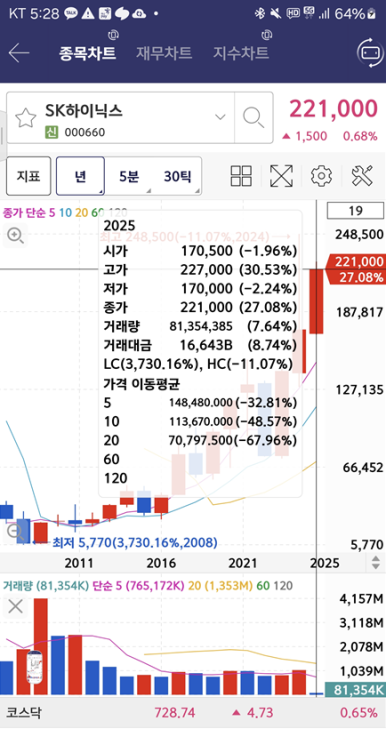Viewport: 386px width, 729px height.
Task: Close the volume panel with X
Action: tap(15, 606)
